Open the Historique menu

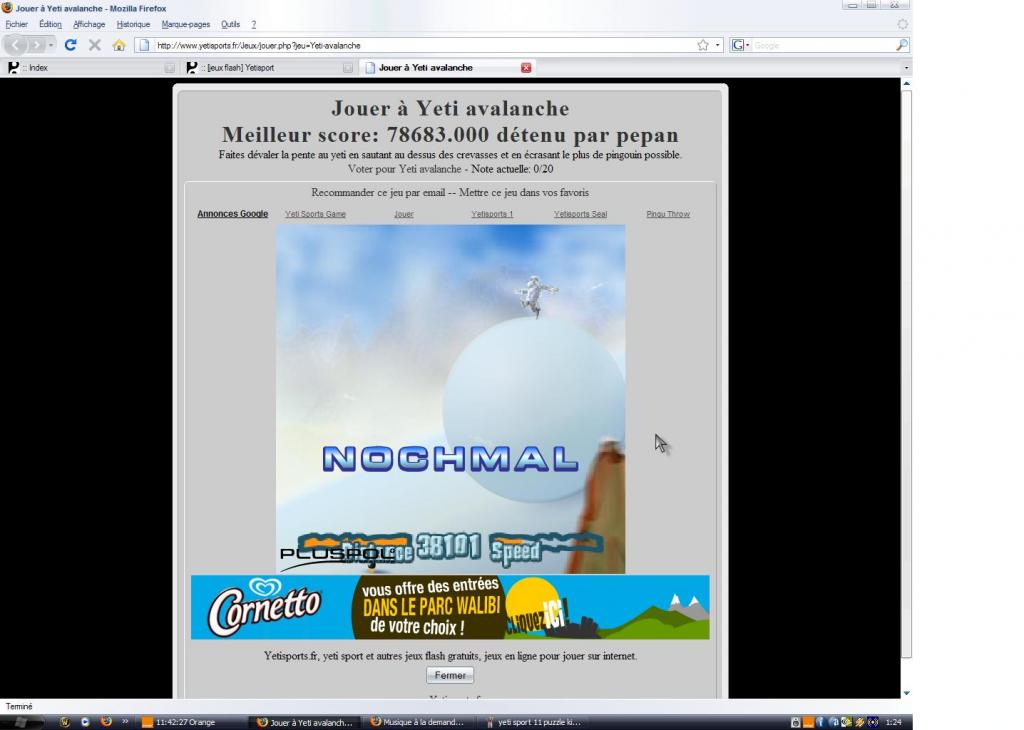(133, 24)
